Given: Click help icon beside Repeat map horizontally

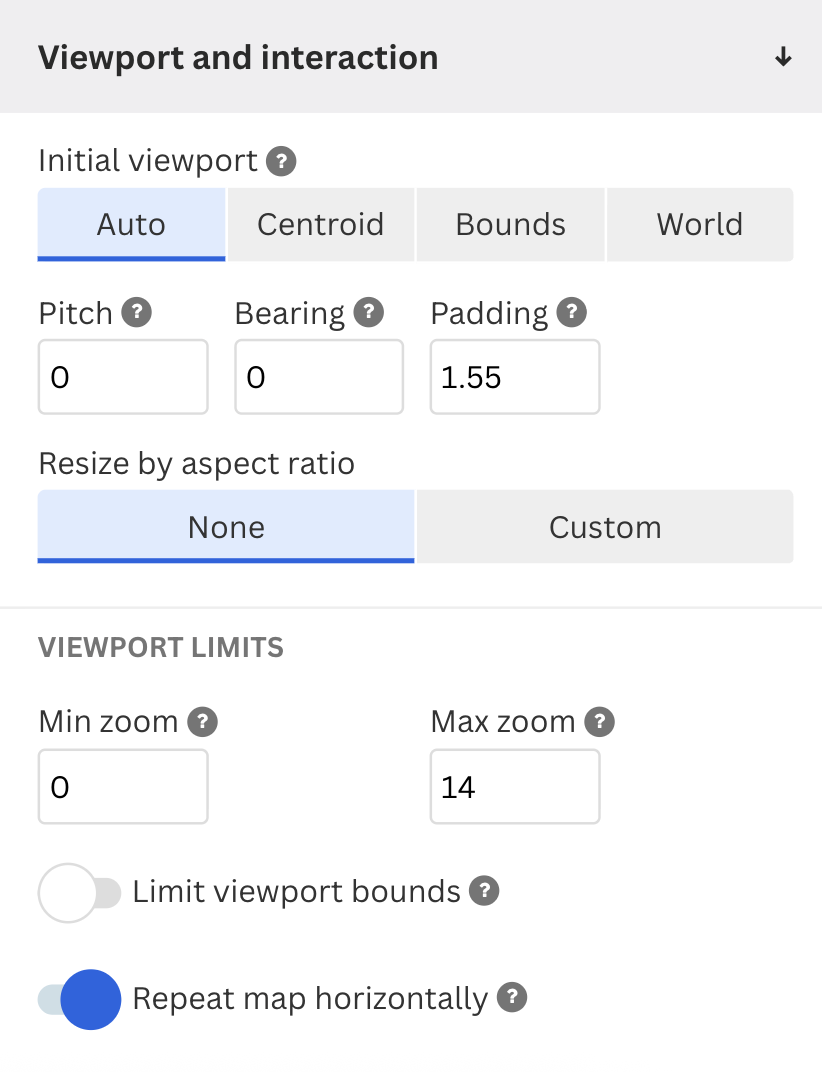Looking at the screenshot, I should pyautogui.click(x=512, y=998).
